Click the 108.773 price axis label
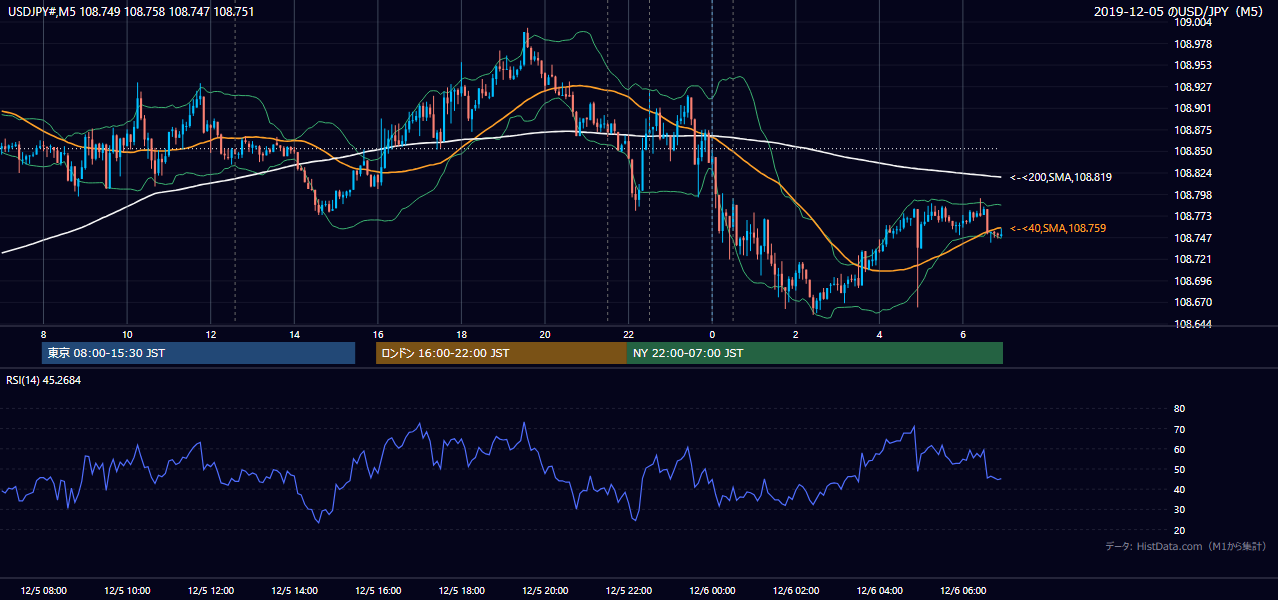This screenshot has height=600, width=1278. pyautogui.click(x=1192, y=216)
